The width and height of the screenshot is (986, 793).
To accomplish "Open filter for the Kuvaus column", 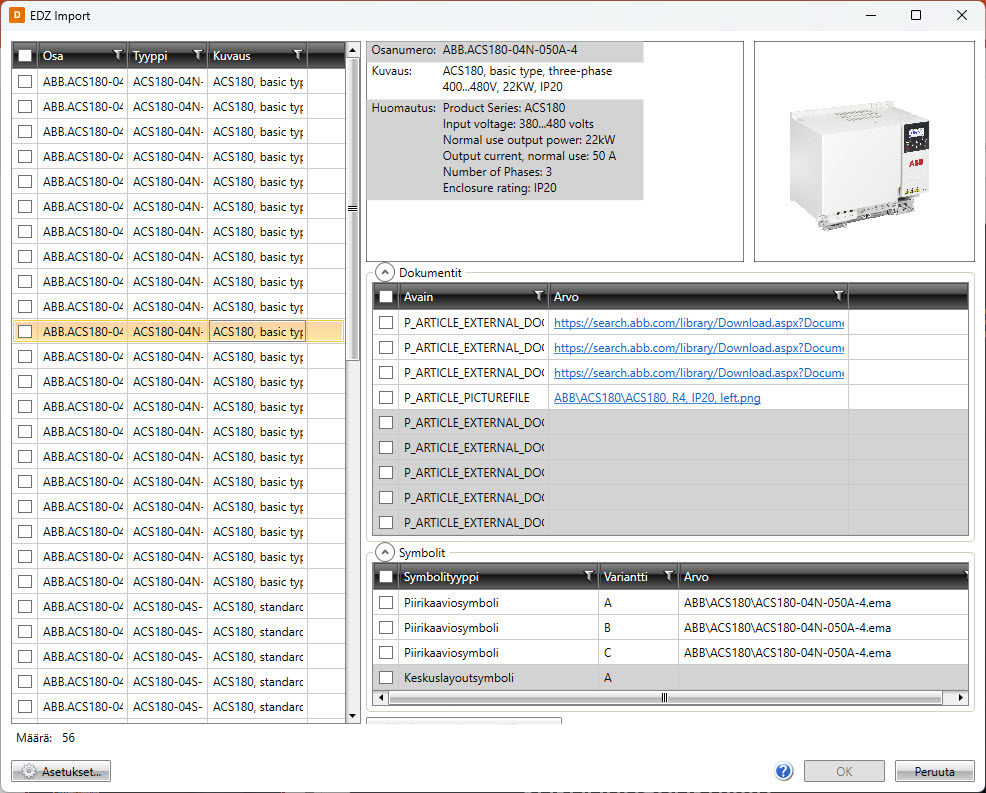I will (297, 56).
